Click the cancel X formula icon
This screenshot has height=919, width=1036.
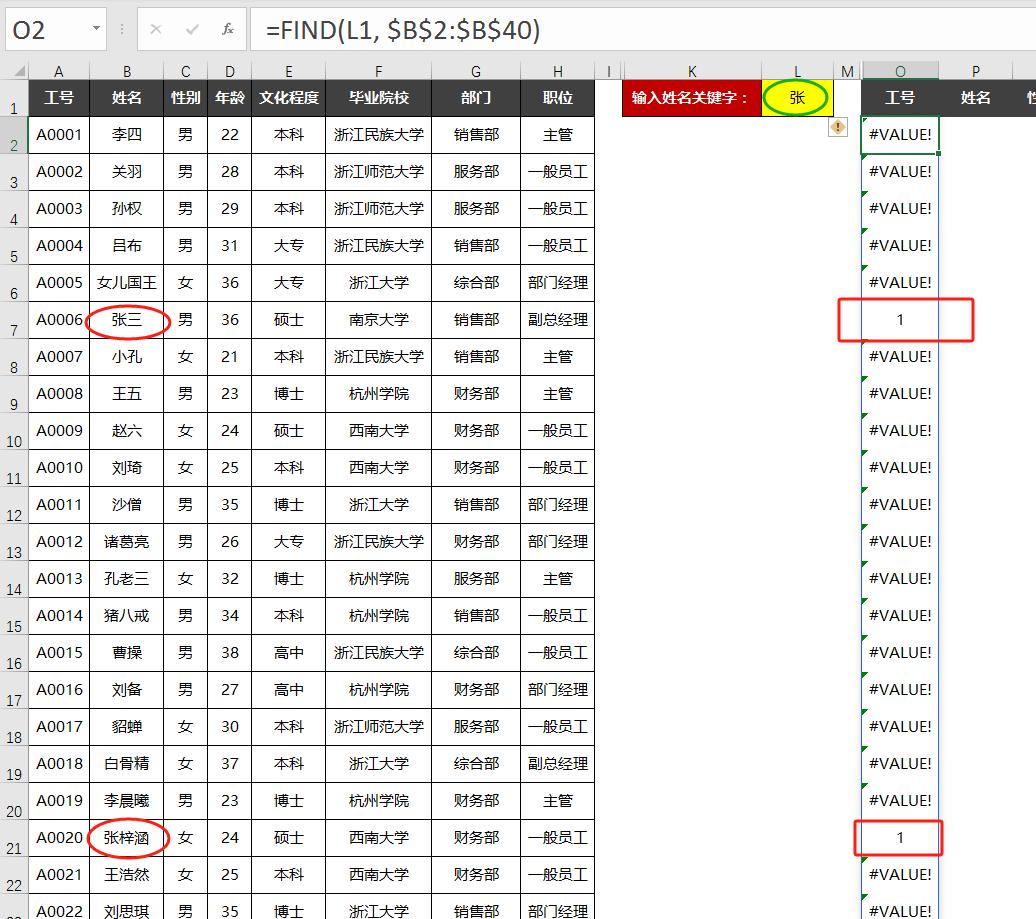tap(156, 29)
